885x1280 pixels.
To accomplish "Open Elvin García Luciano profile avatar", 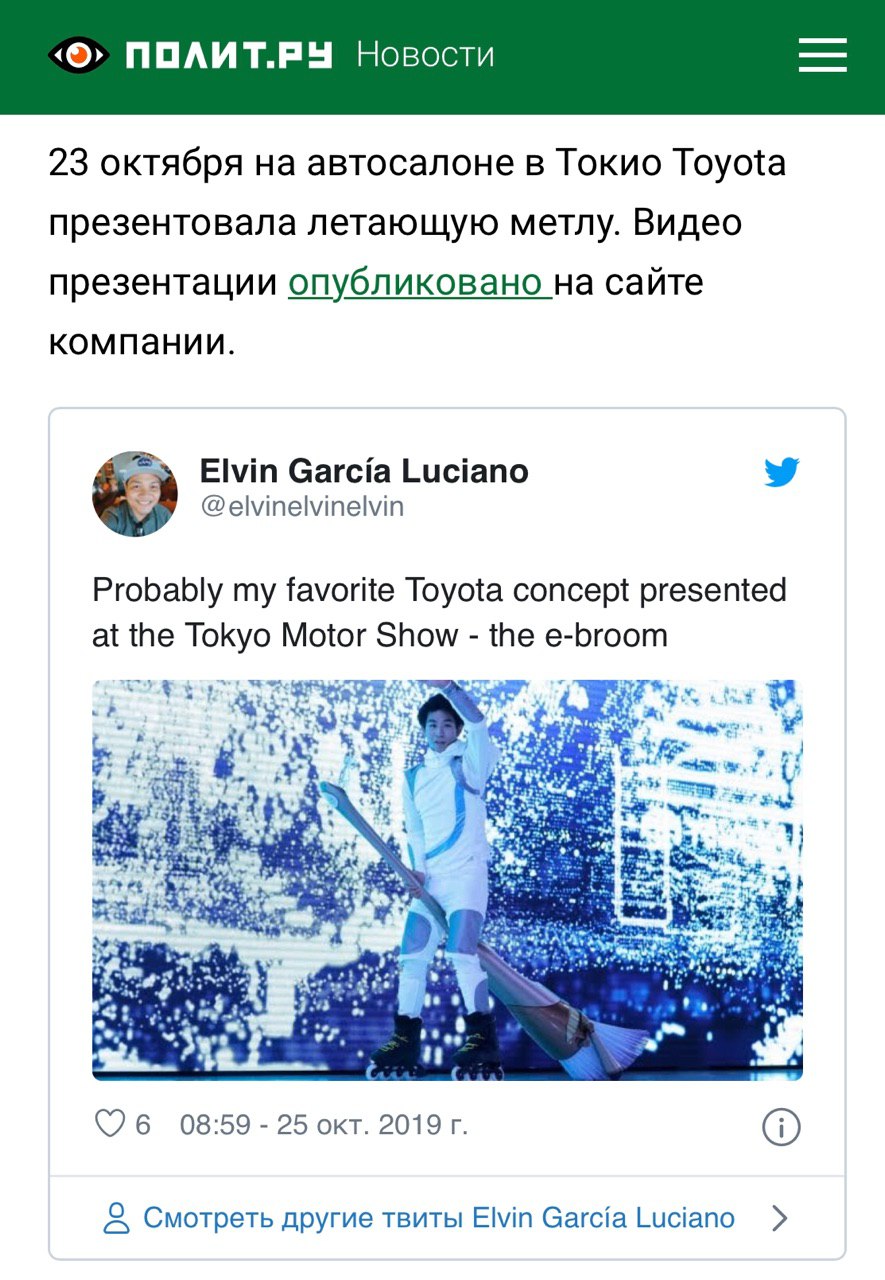I will pos(135,494).
